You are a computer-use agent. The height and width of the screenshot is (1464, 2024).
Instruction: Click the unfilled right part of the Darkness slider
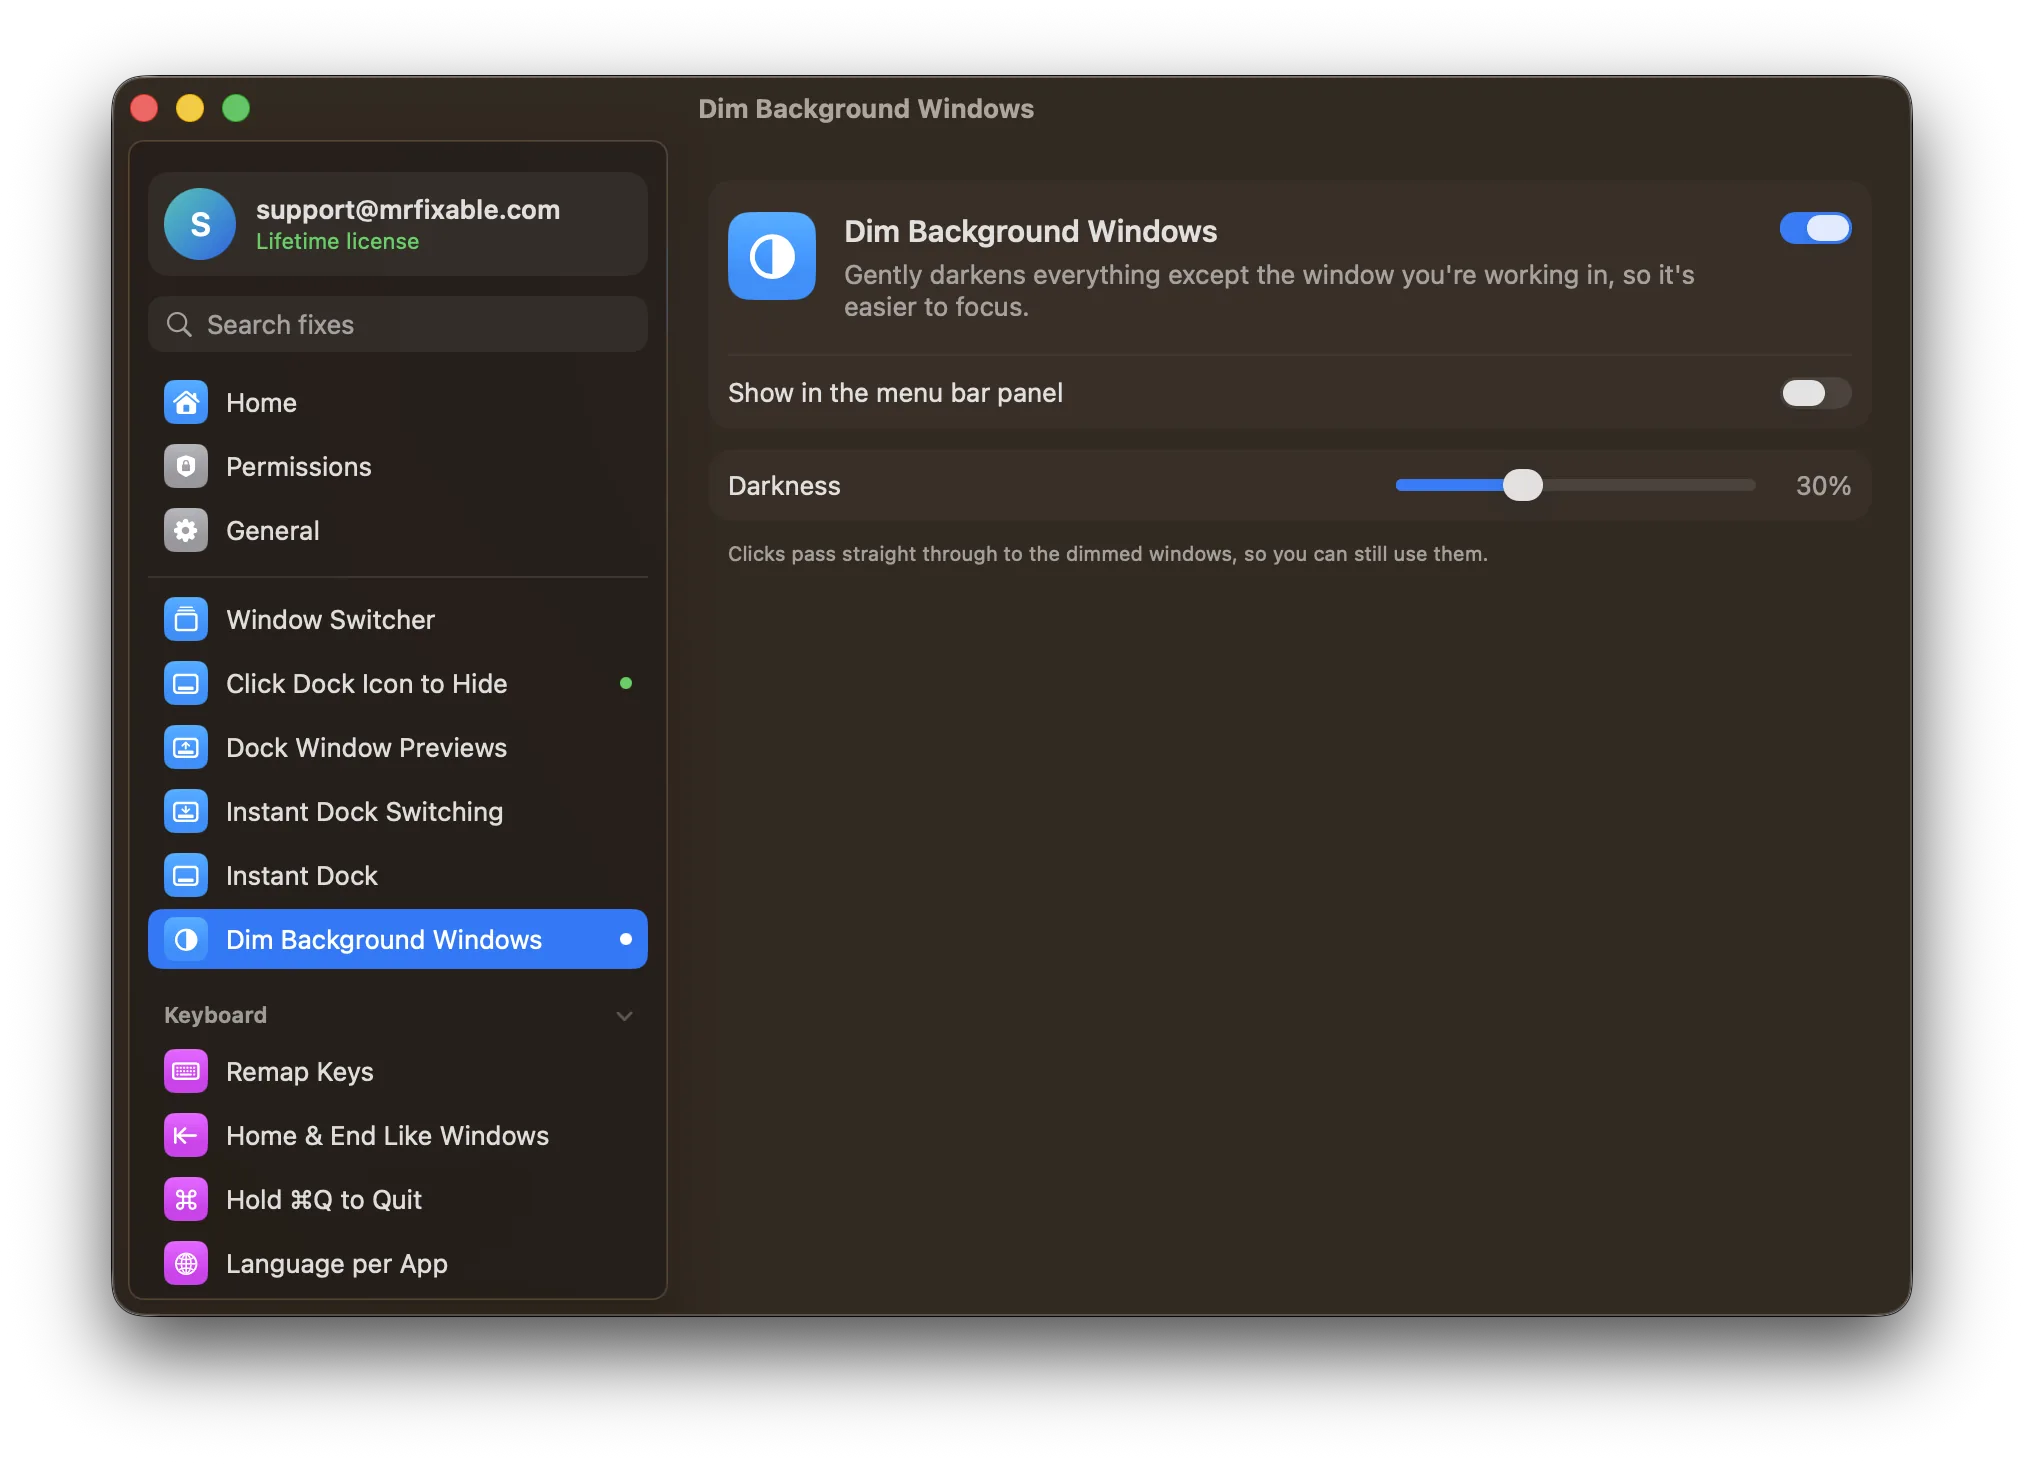[1649, 485]
